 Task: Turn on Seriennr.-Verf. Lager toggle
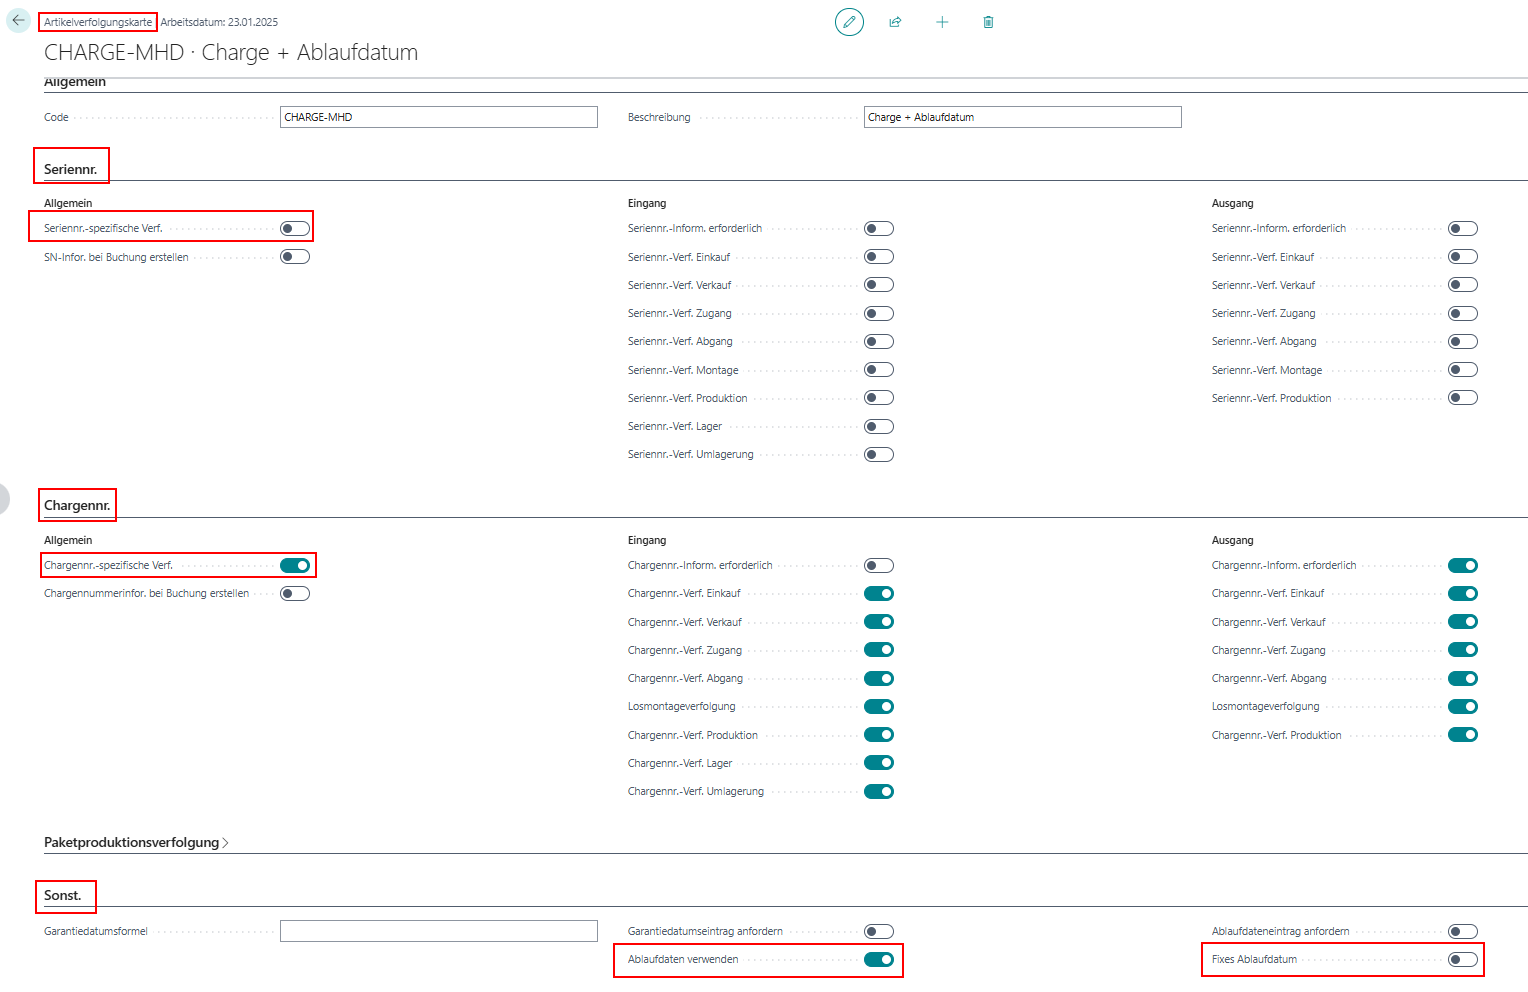[879, 426]
